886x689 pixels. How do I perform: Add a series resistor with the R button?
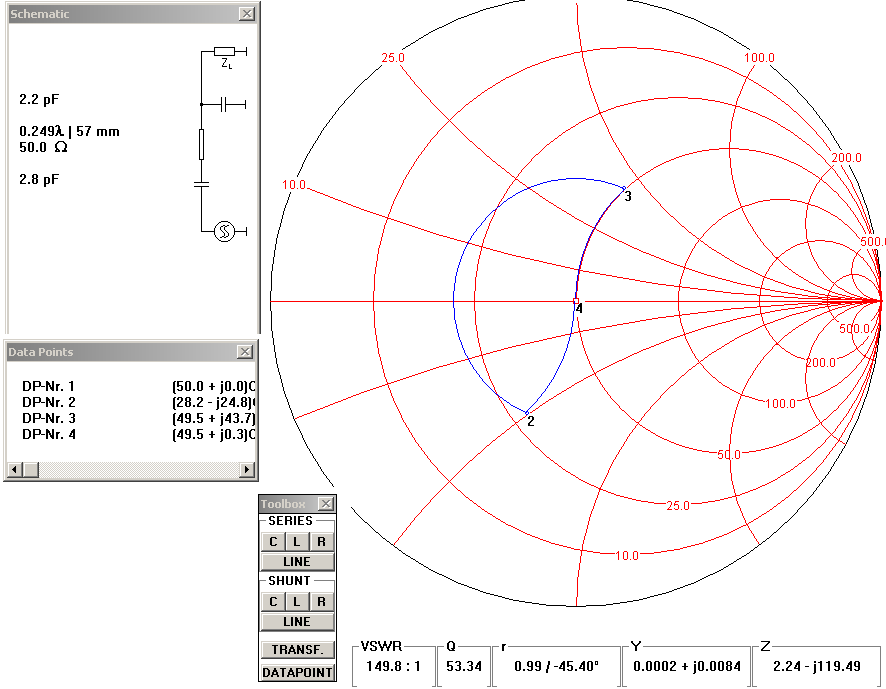pos(322,541)
